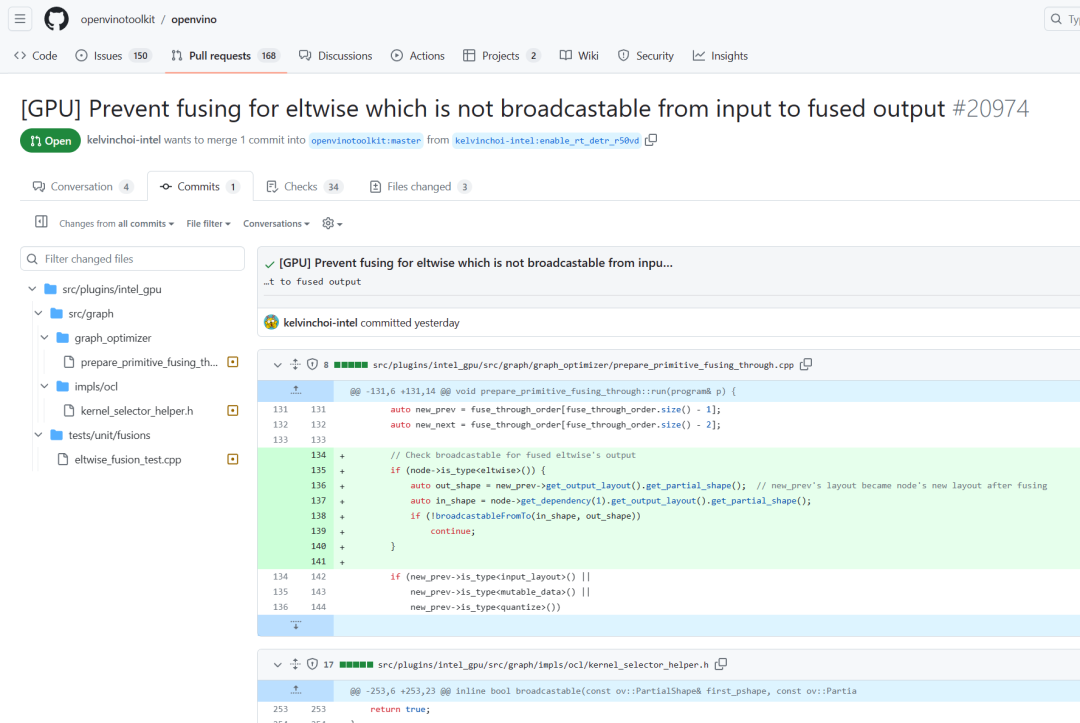Open the openvinotoolkit organization link
1080x723 pixels.
point(118,19)
